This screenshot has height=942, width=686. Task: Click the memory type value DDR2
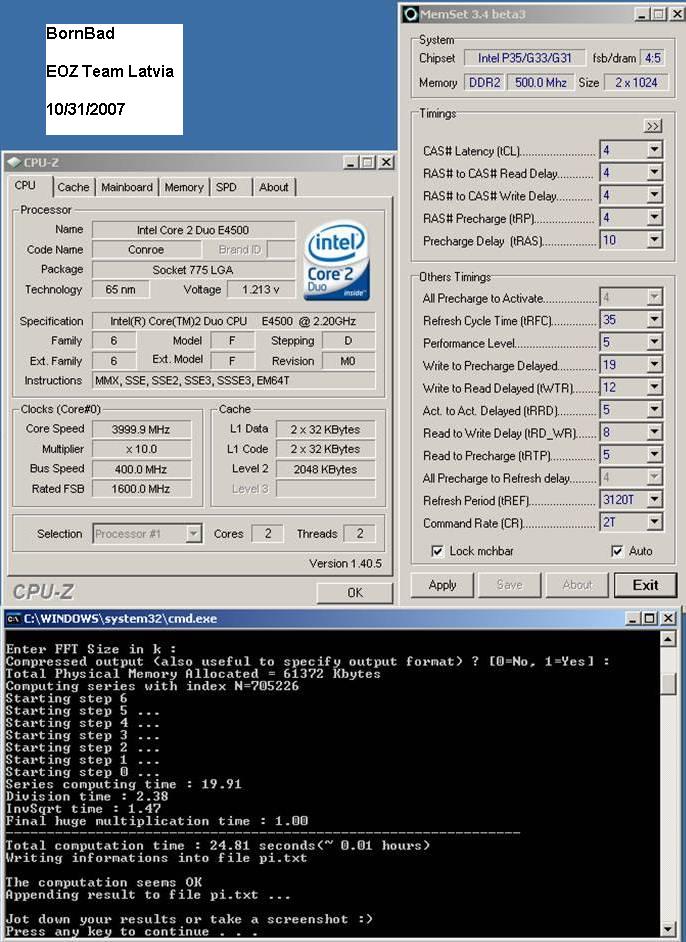point(484,82)
